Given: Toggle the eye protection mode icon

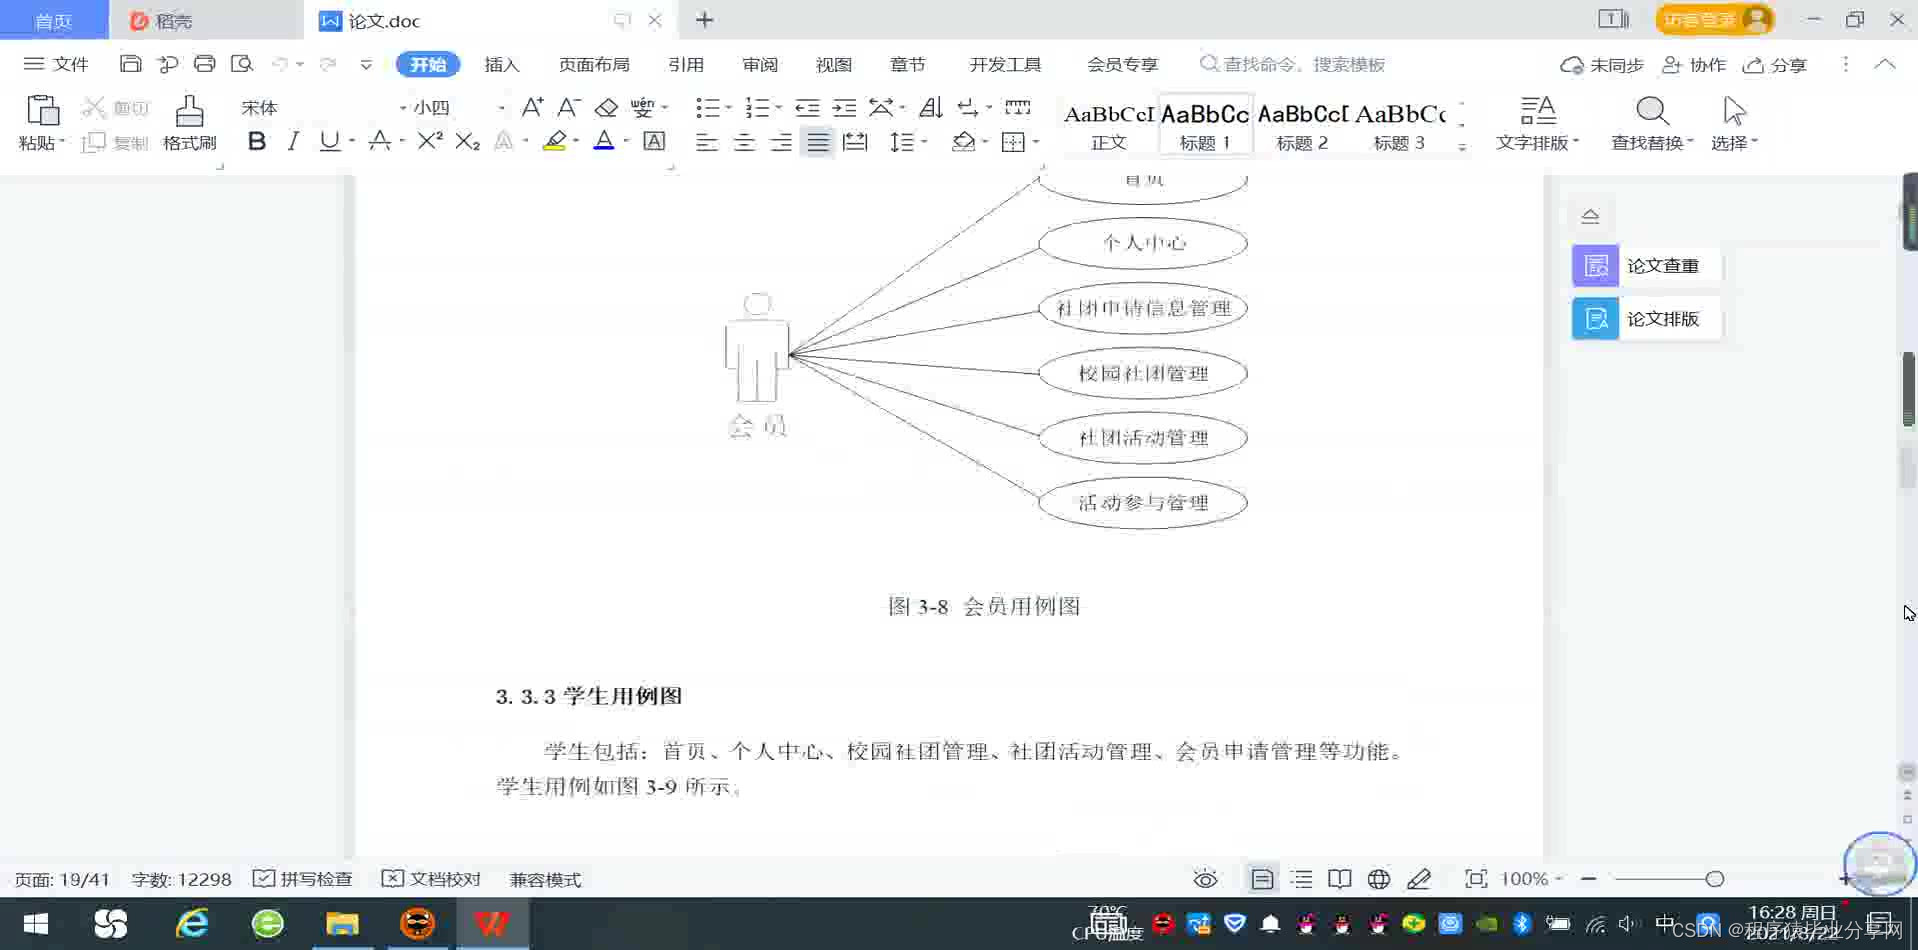Looking at the screenshot, I should pos(1205,879).
